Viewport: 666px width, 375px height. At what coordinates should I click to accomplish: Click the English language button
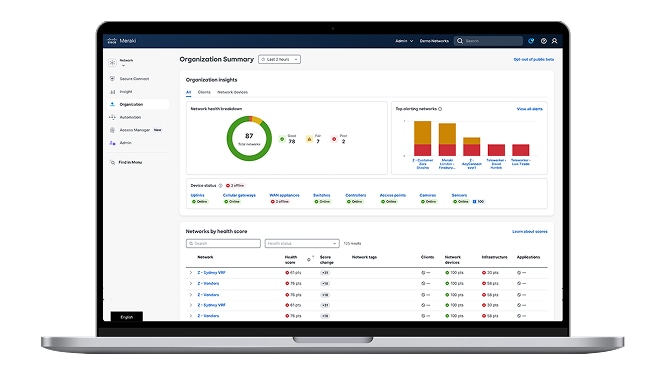[x=127, y=317]
